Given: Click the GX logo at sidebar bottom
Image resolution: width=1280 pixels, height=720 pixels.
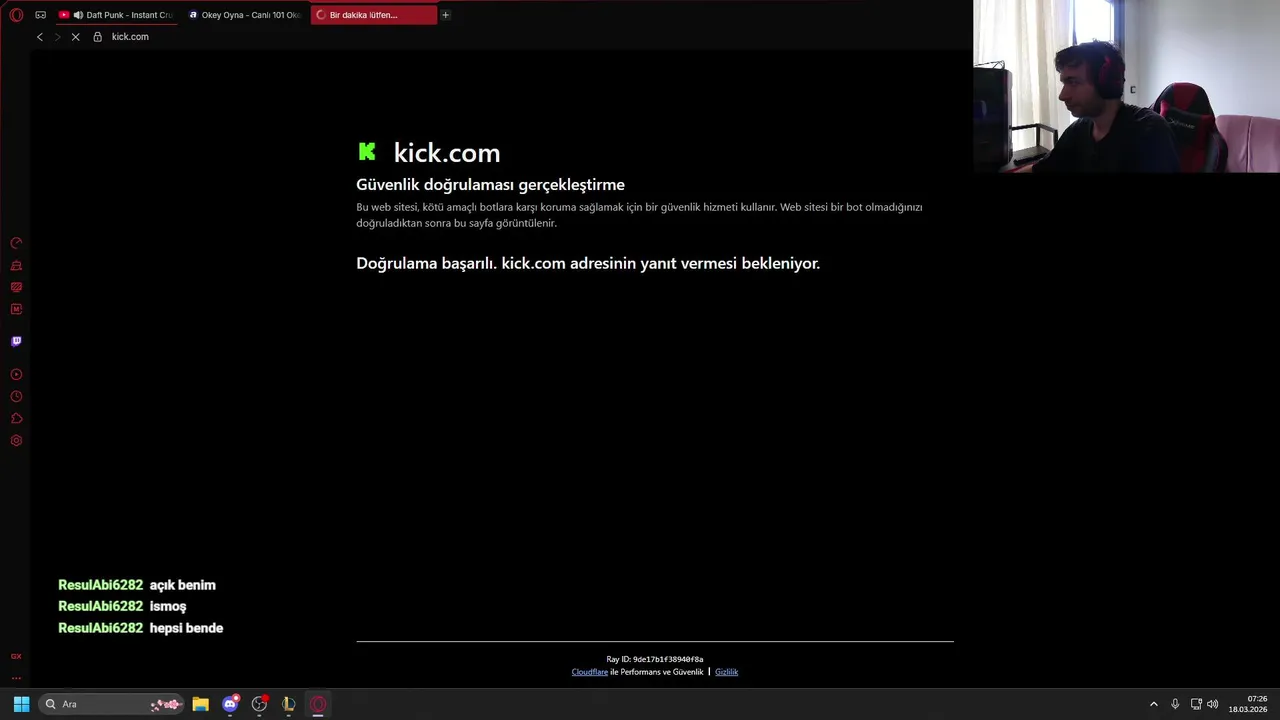Looking at the screenshot, I should pyautogui.click(x=16, y=656).
